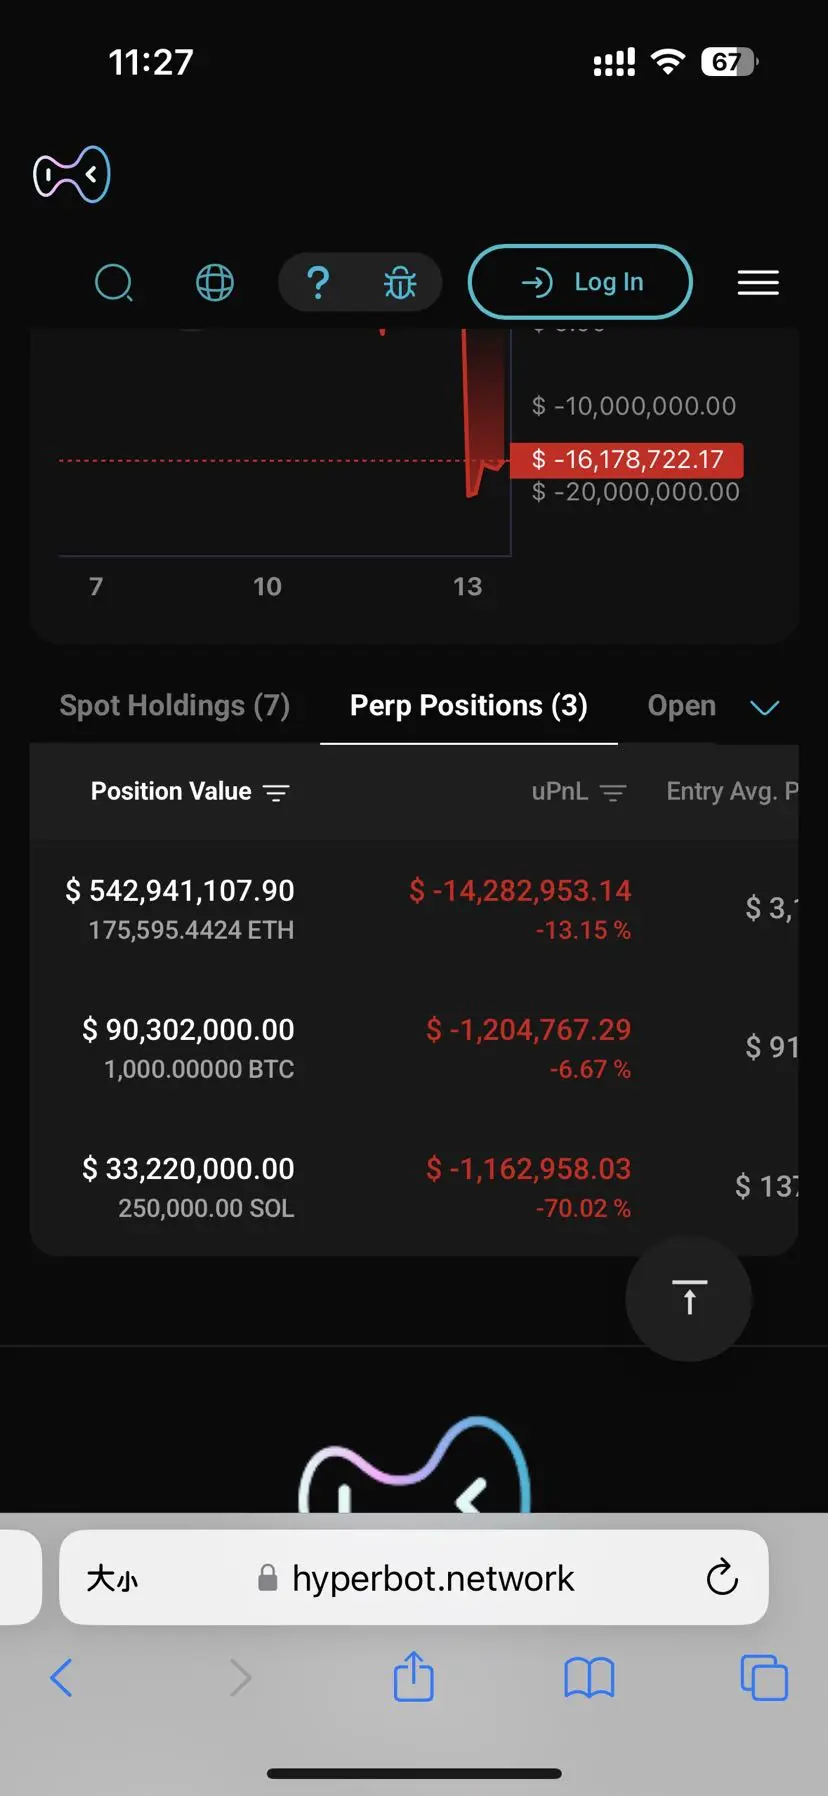Show open Safari tabs

pos(764,1677)
